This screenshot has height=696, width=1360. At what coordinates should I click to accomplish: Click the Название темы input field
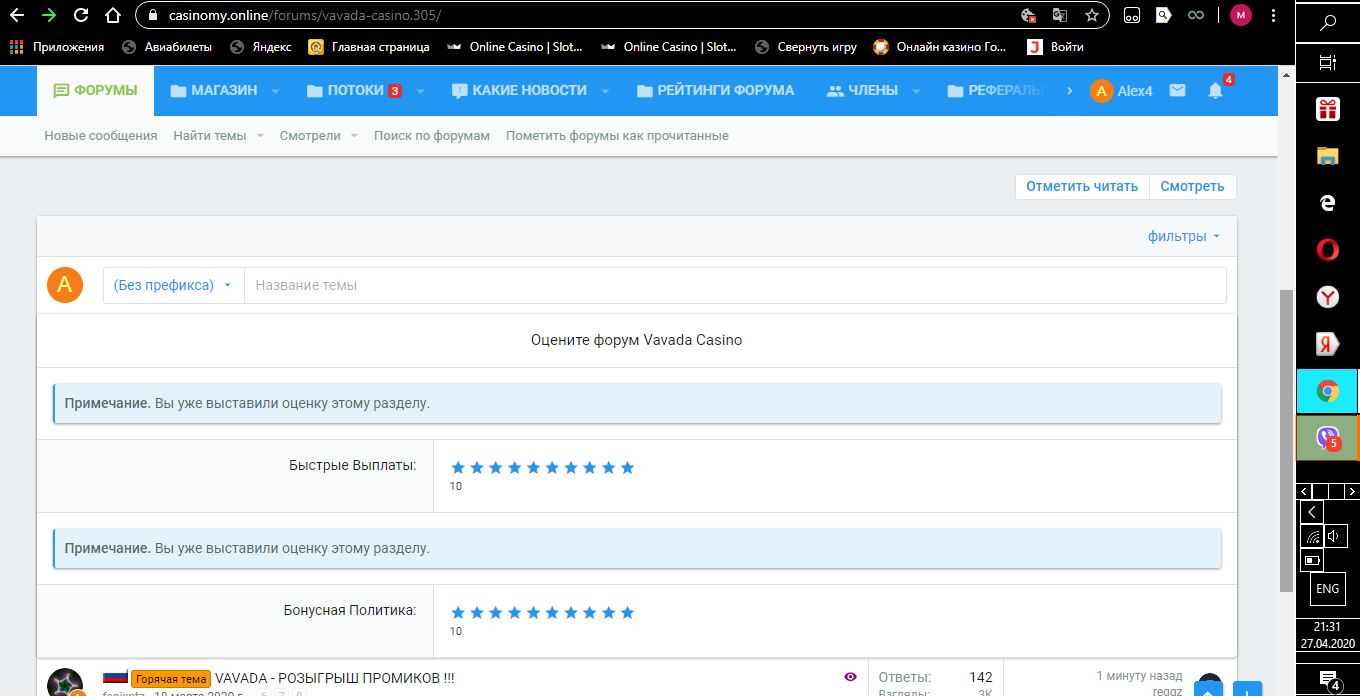coord(735,285)
